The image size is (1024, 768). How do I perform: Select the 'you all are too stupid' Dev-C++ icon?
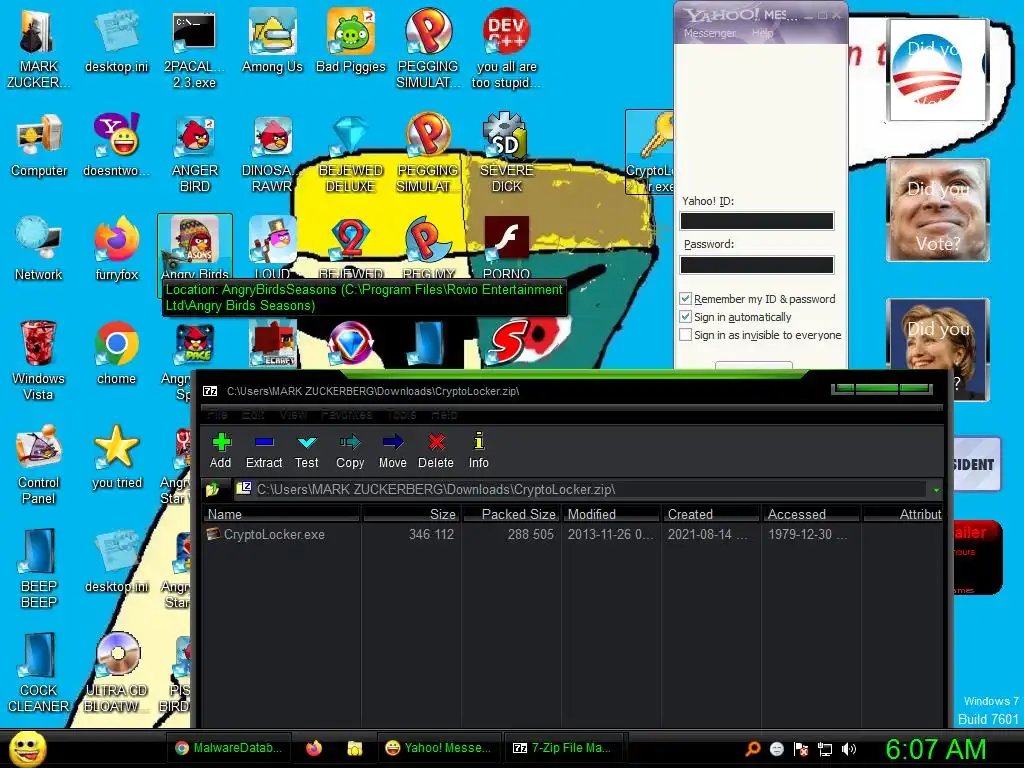pos(506,49)
